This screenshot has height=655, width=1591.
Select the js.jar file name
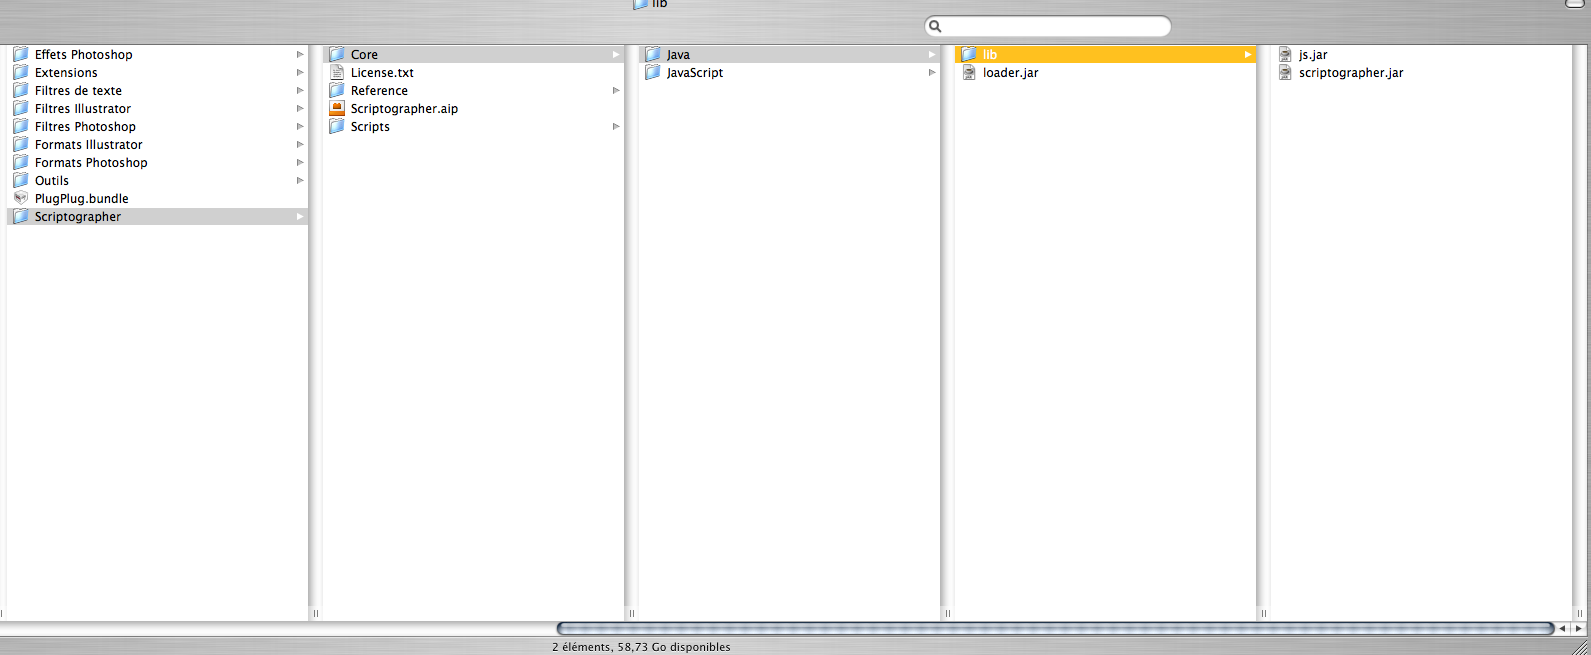tap(1313, 54)
